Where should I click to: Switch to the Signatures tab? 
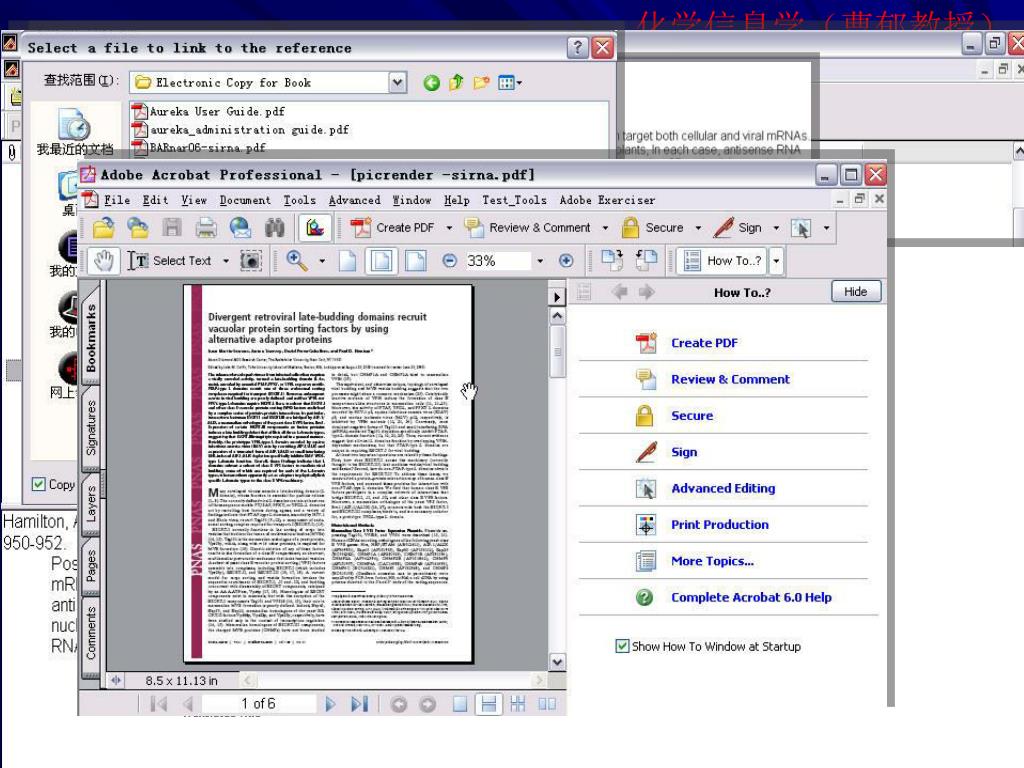coord(91,427)
